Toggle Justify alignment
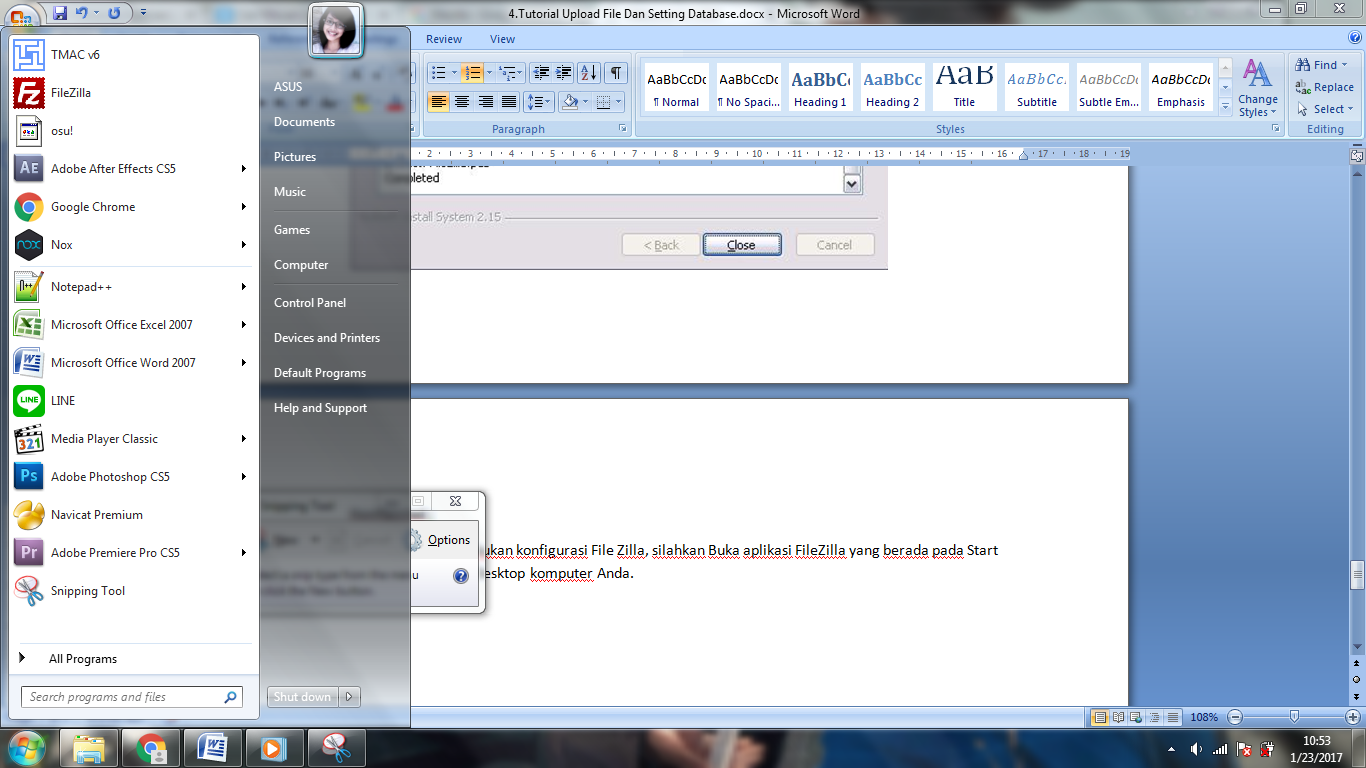The width and height of the screenshot is (1366, 768). pyautogui.click(x=509, y=102)
